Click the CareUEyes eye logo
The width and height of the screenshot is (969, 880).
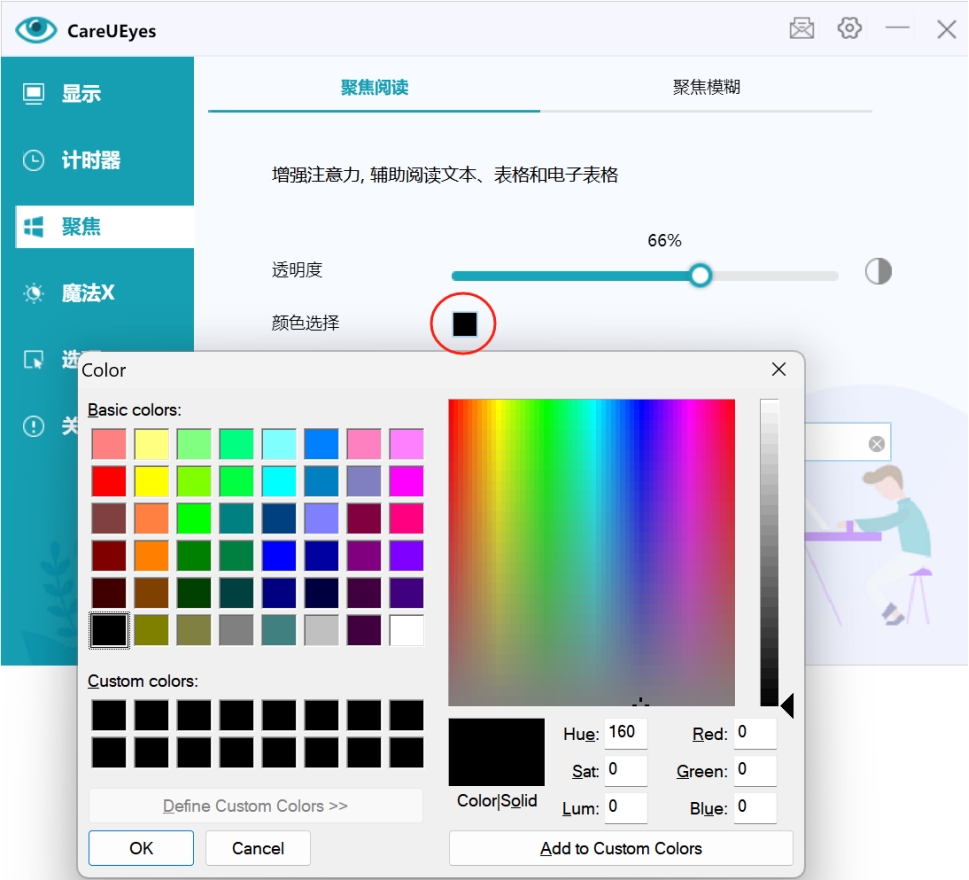tap(36, 30)
